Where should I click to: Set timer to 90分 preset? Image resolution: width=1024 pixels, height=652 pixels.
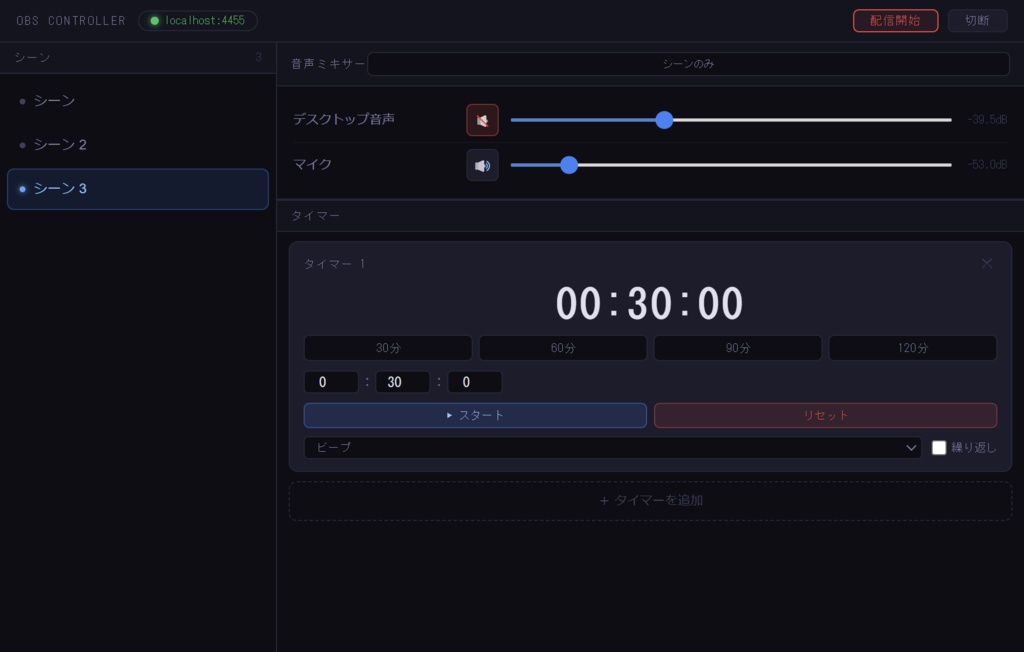tap(737, 348)
